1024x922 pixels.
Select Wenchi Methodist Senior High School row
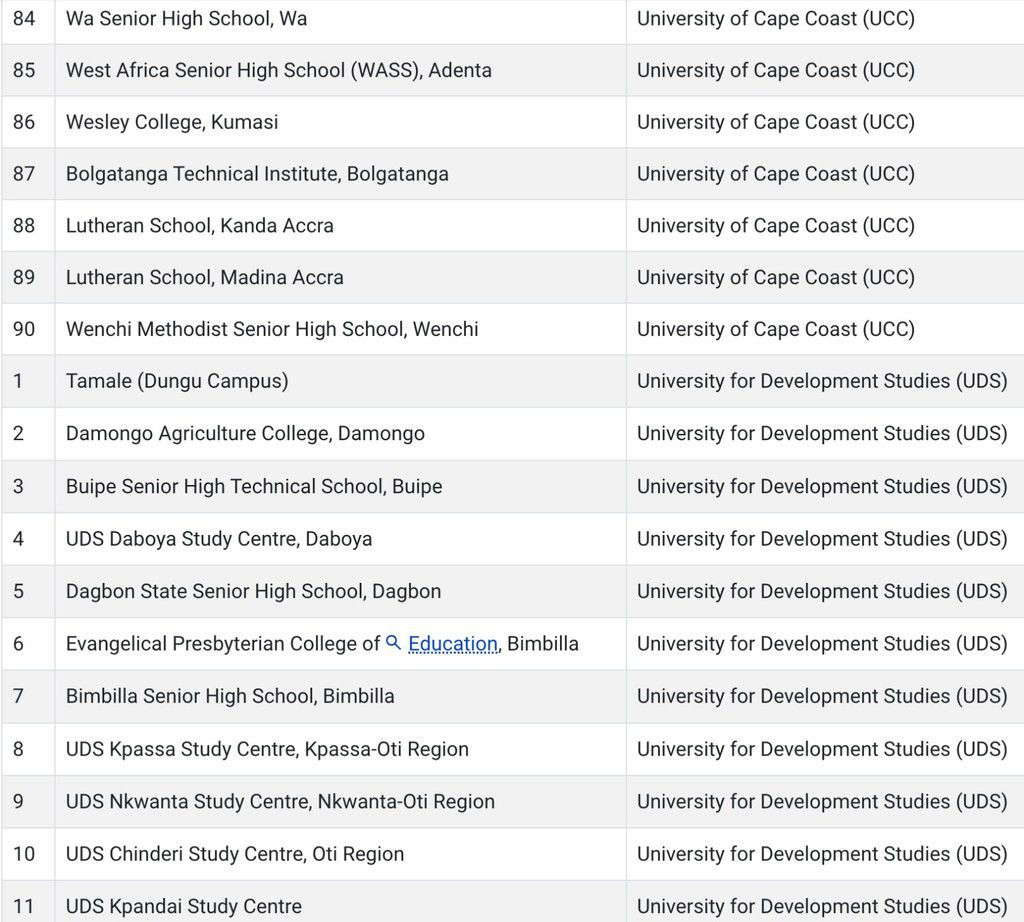click(272, 329)
